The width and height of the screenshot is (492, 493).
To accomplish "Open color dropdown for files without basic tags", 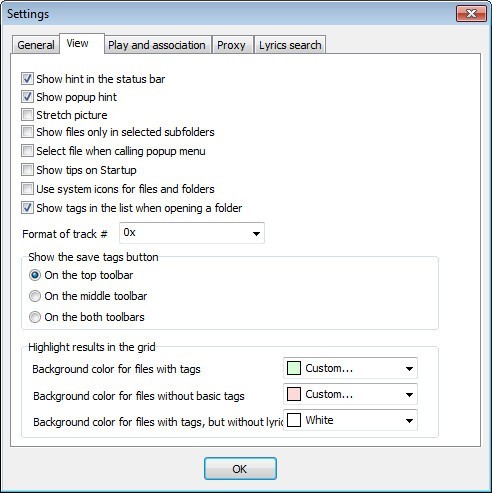I will point(350,394).
